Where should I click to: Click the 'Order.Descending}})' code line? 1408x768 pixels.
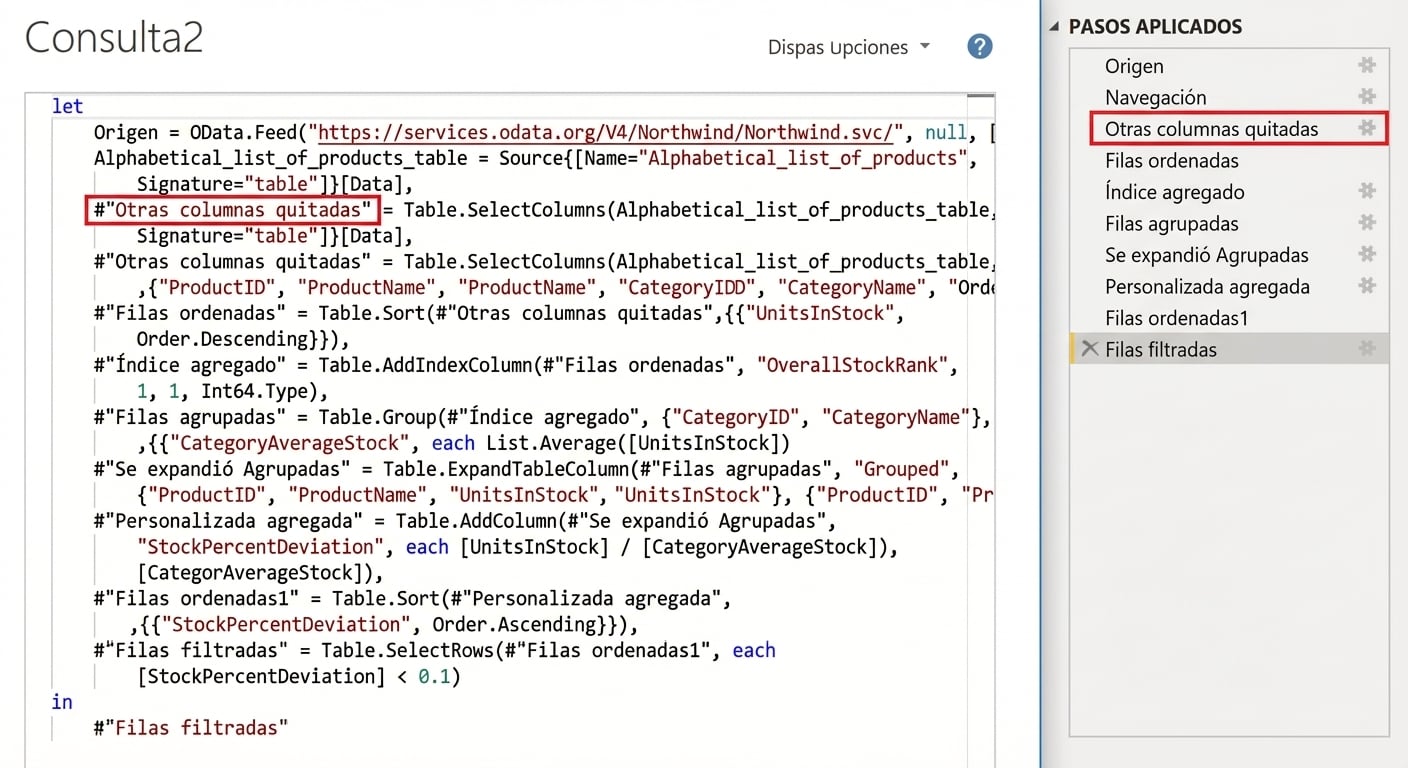pyautogui.click(x=243, y=339)
